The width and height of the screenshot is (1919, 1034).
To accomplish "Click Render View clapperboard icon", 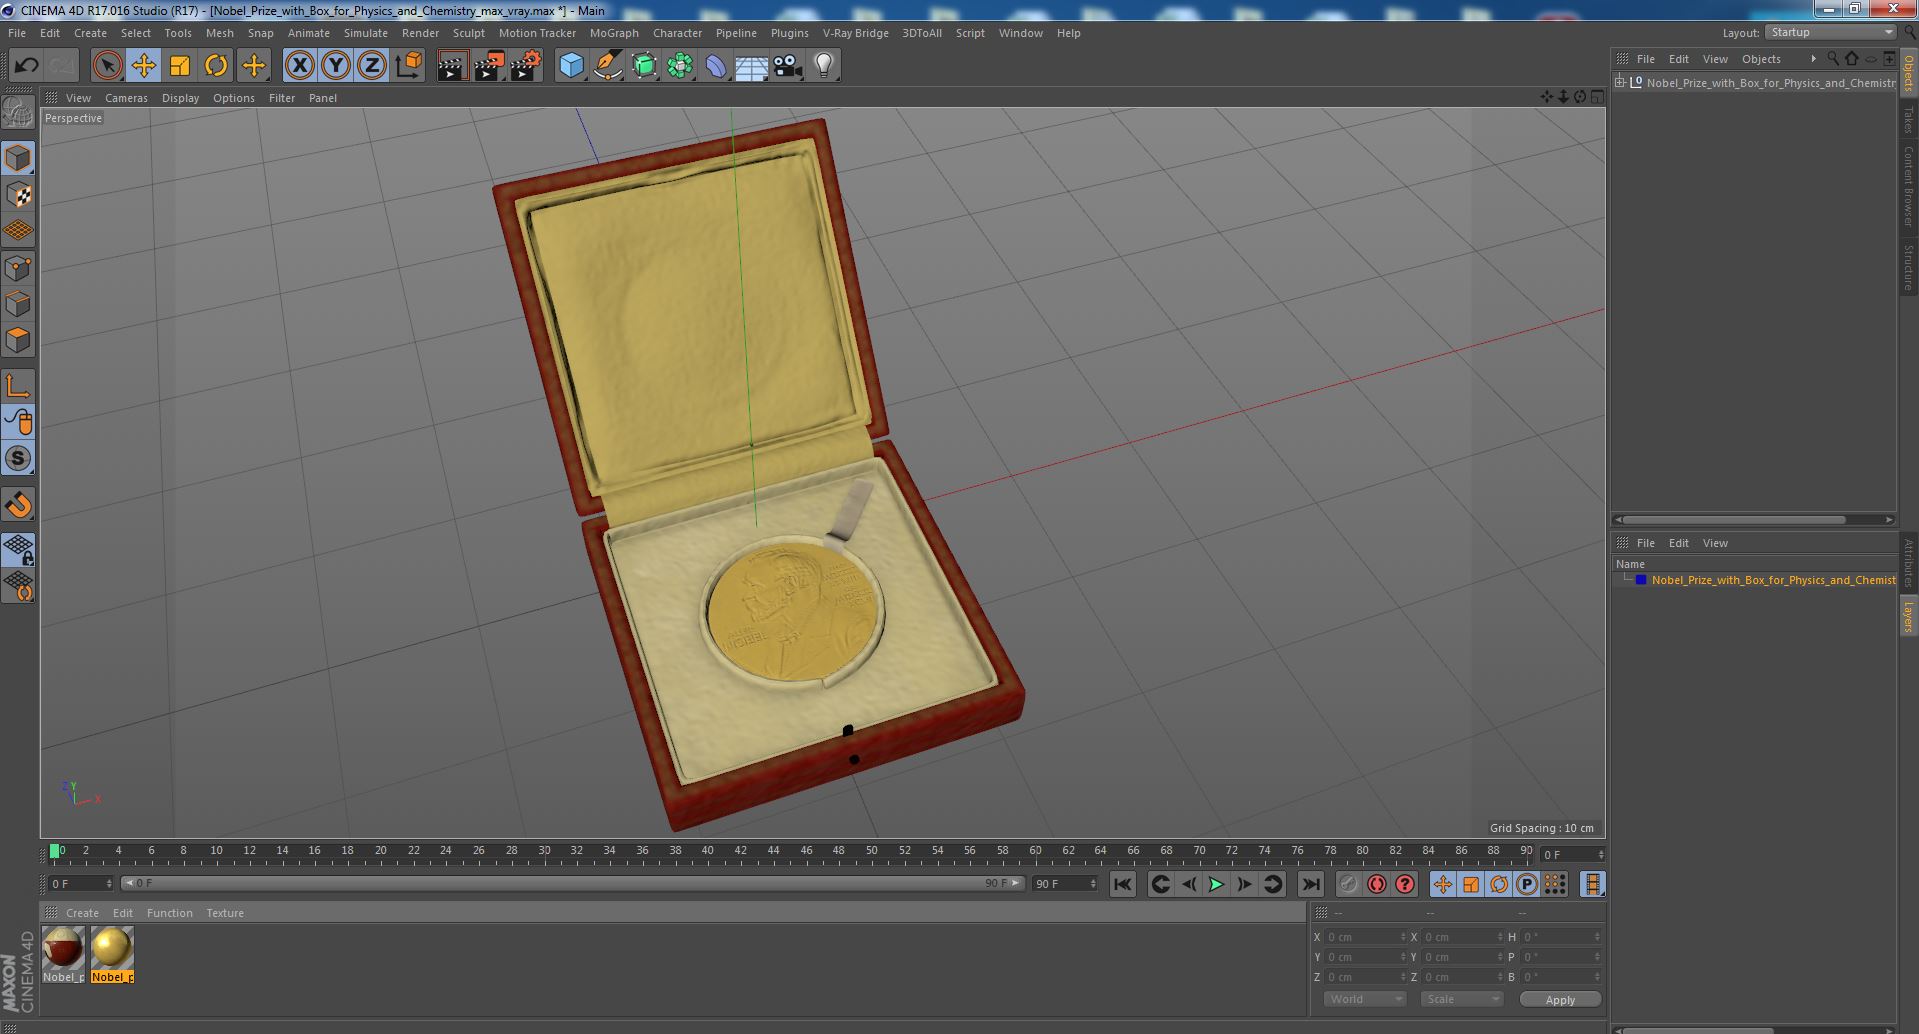I will (452, 66).
